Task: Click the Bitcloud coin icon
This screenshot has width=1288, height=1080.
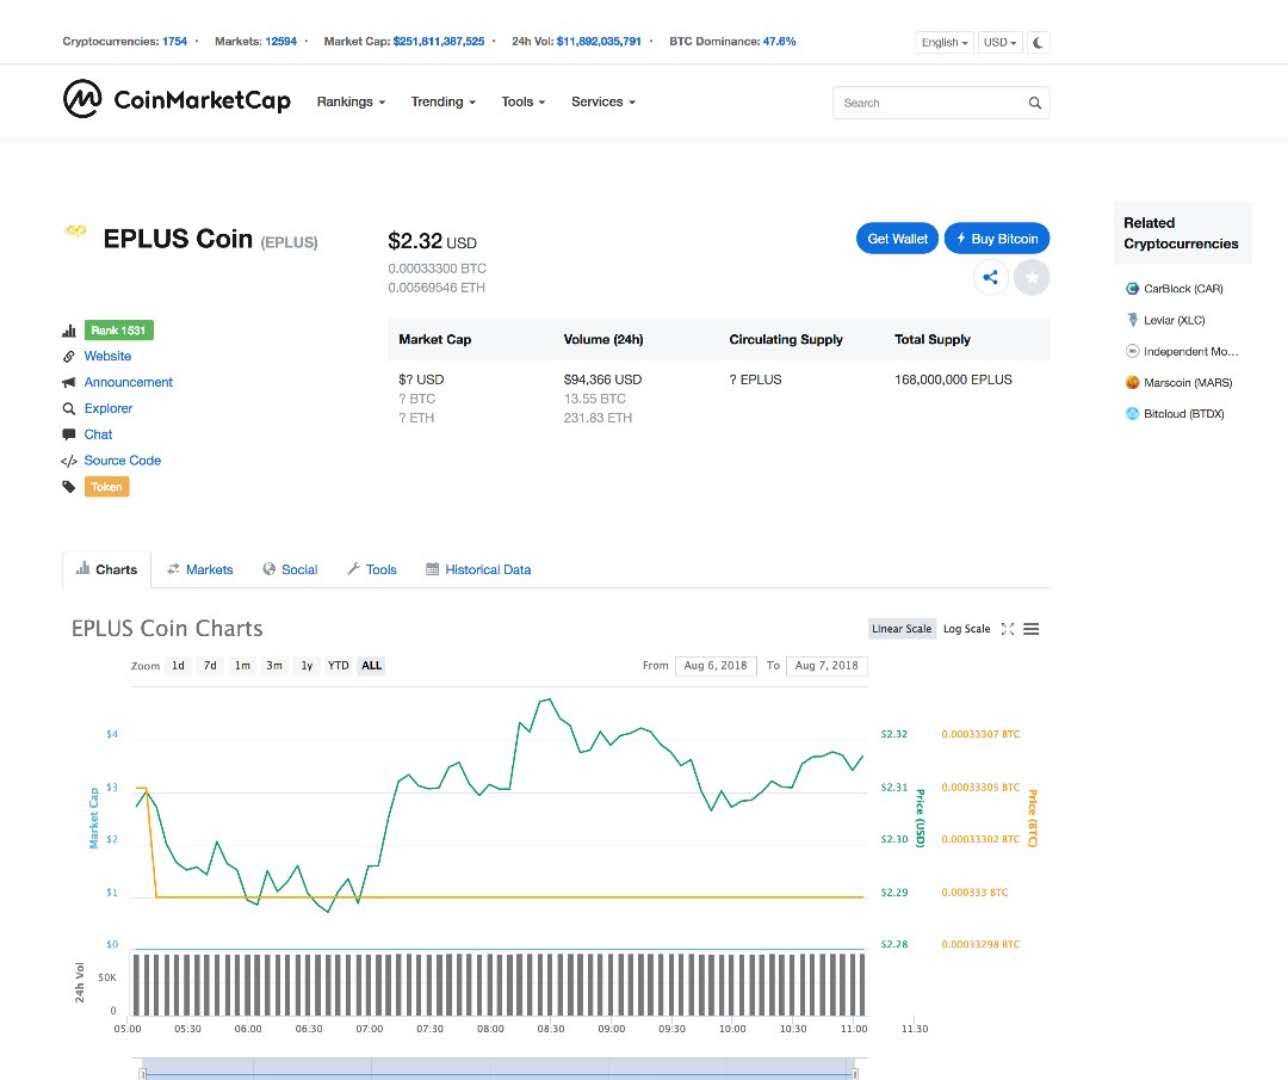Action: pos(1132,413)
